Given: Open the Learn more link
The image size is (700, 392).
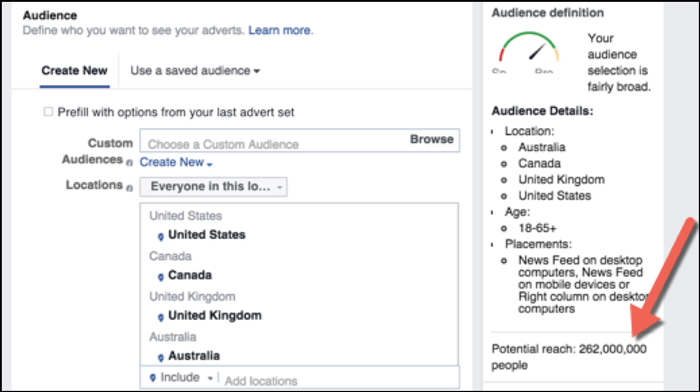Looking at the screenshot, I should pos(279,30).
